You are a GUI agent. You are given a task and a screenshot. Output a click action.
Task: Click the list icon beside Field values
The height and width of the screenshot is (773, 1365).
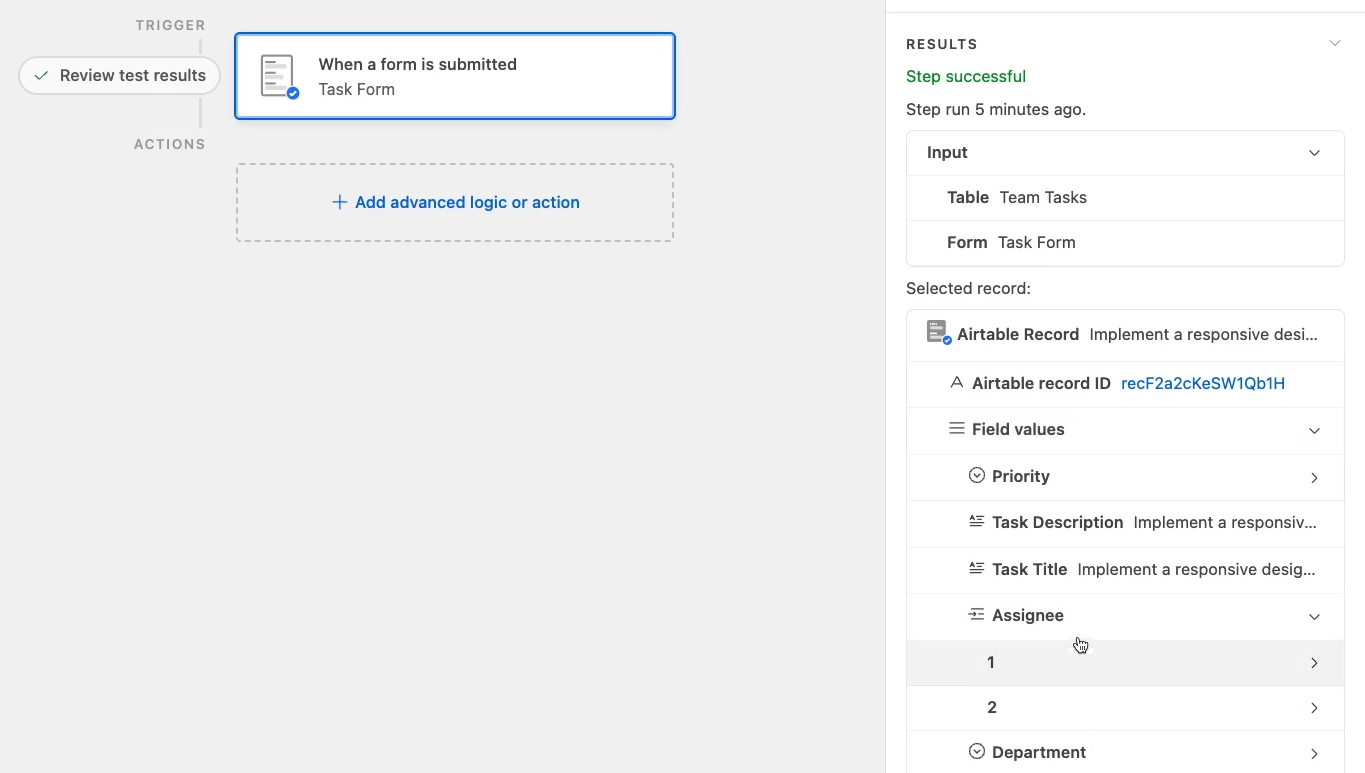coord(956,429)
